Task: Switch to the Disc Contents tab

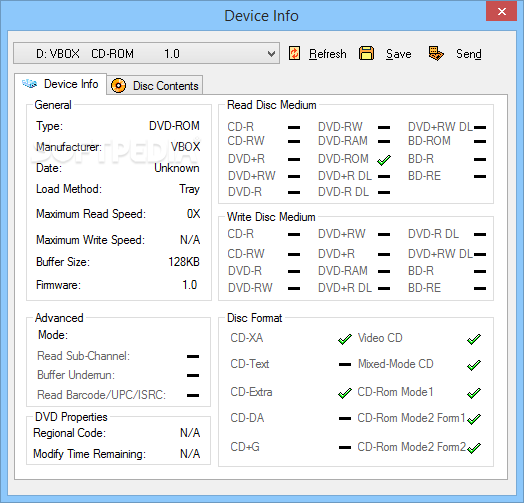Action: click(155, 86)
